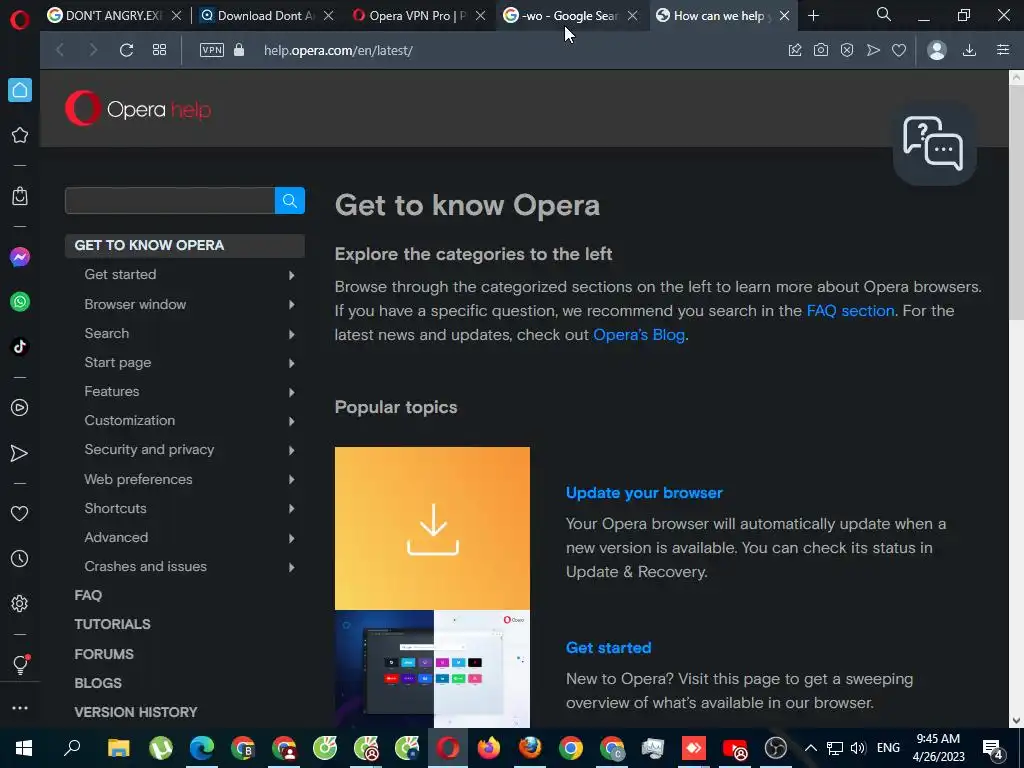Open the TUTORIALS menu item
Image resolution: width=1024 pixels, height=768 pixels.
112,624
